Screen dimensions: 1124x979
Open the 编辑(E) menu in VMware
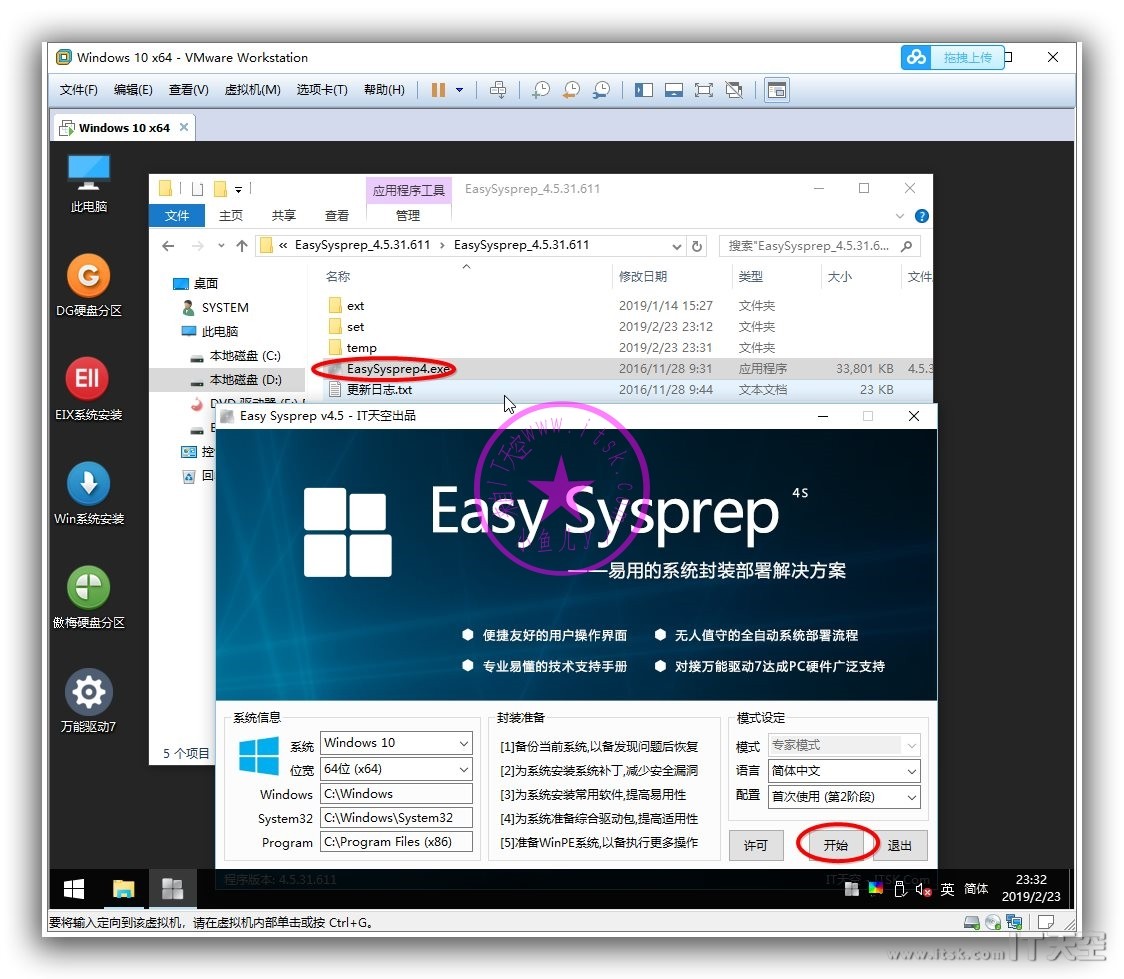coord(133,90)
